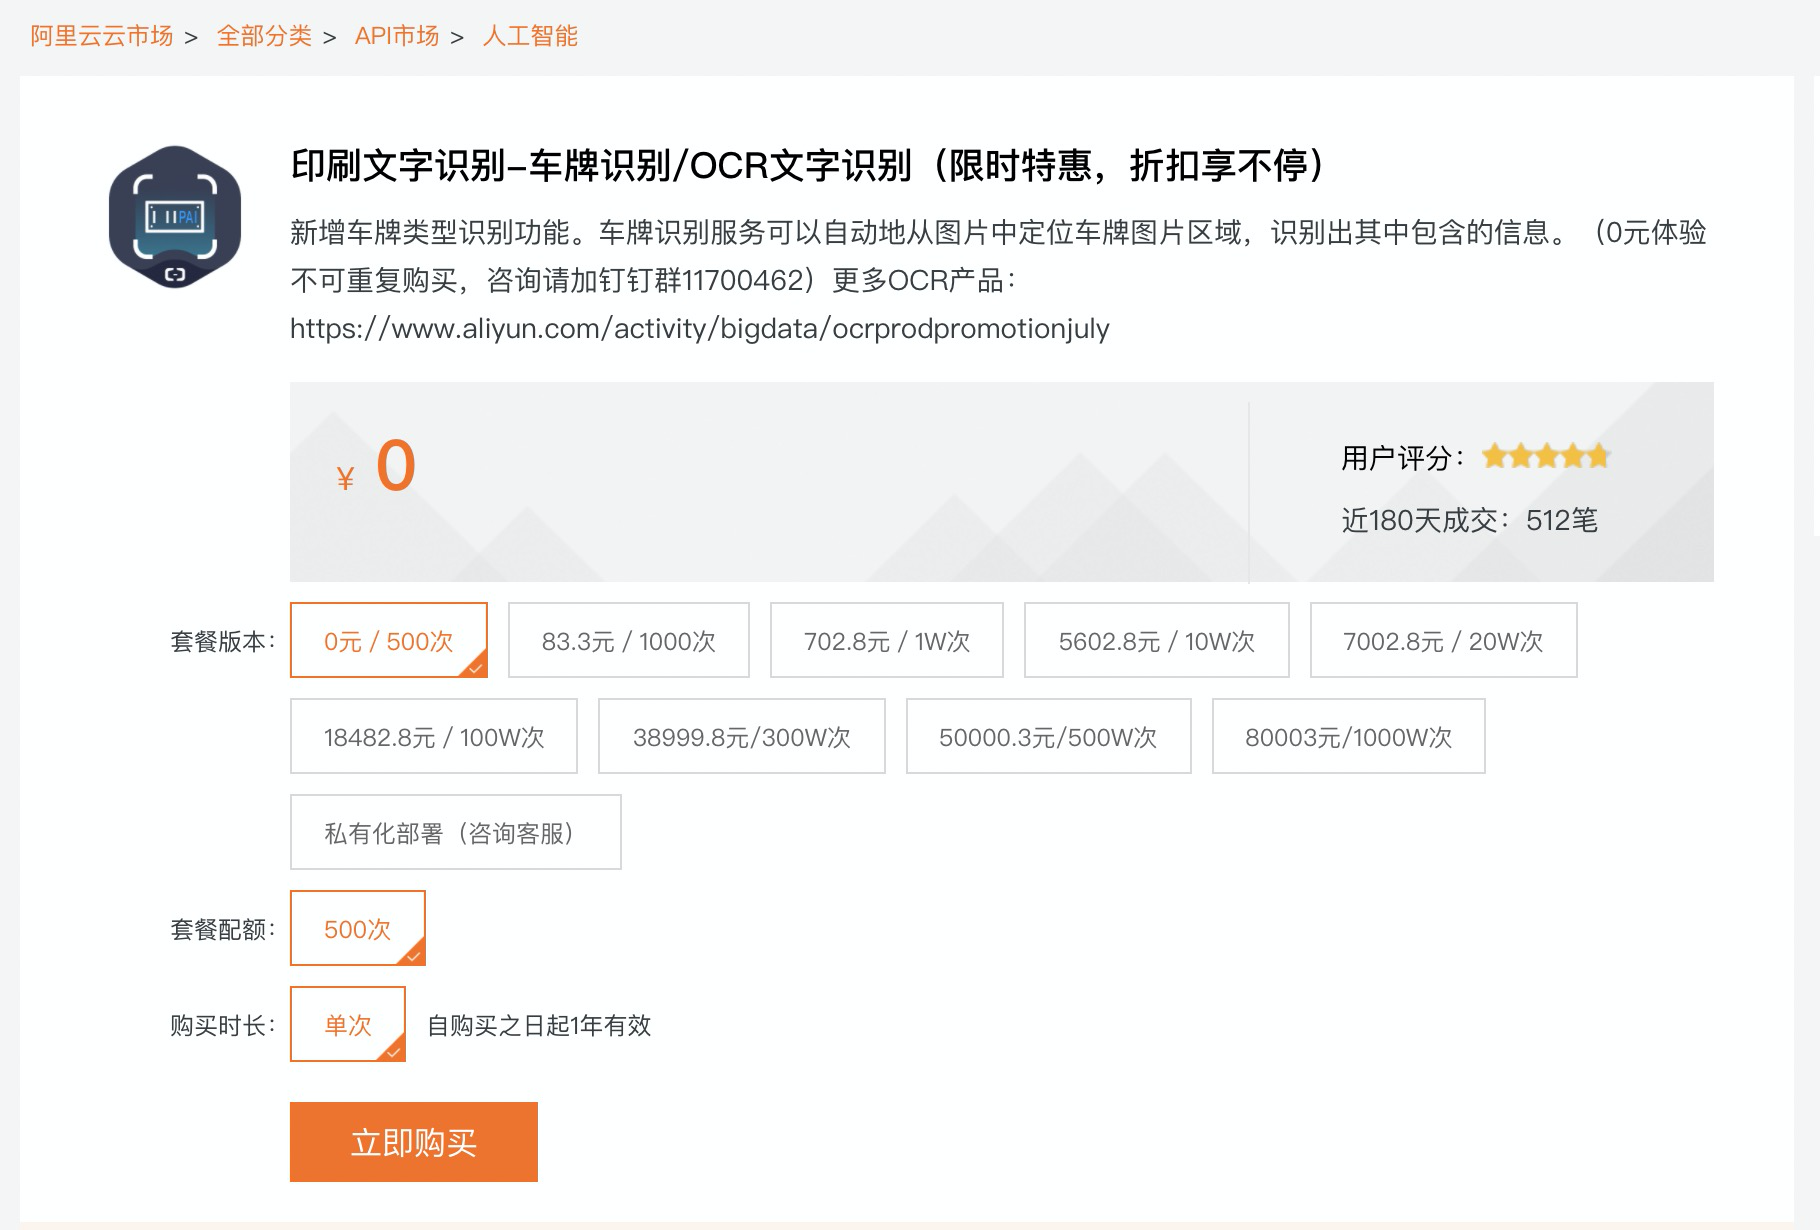Select the 18482.8元 / 100W次 package

point(434,736)
